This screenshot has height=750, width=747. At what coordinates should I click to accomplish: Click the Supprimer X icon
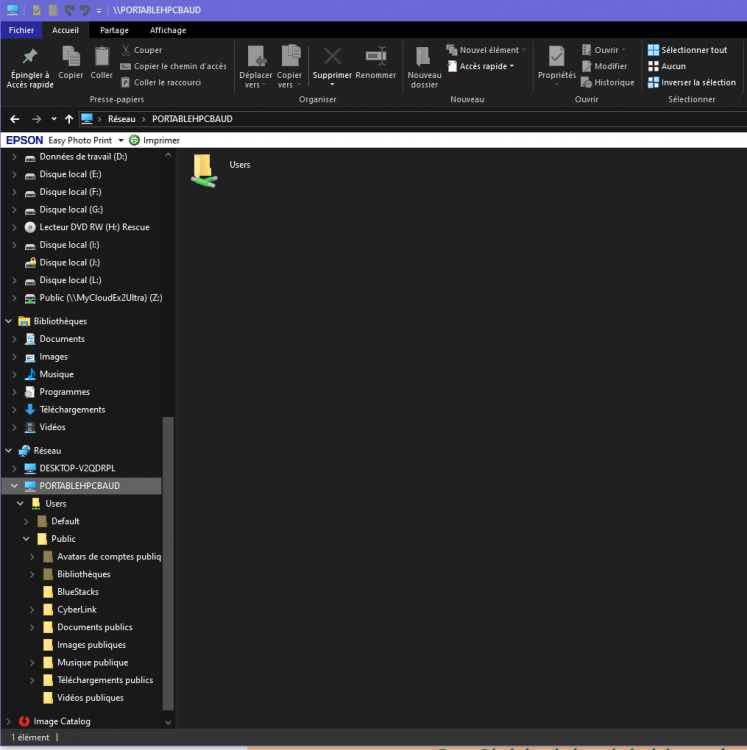point(332,56)
